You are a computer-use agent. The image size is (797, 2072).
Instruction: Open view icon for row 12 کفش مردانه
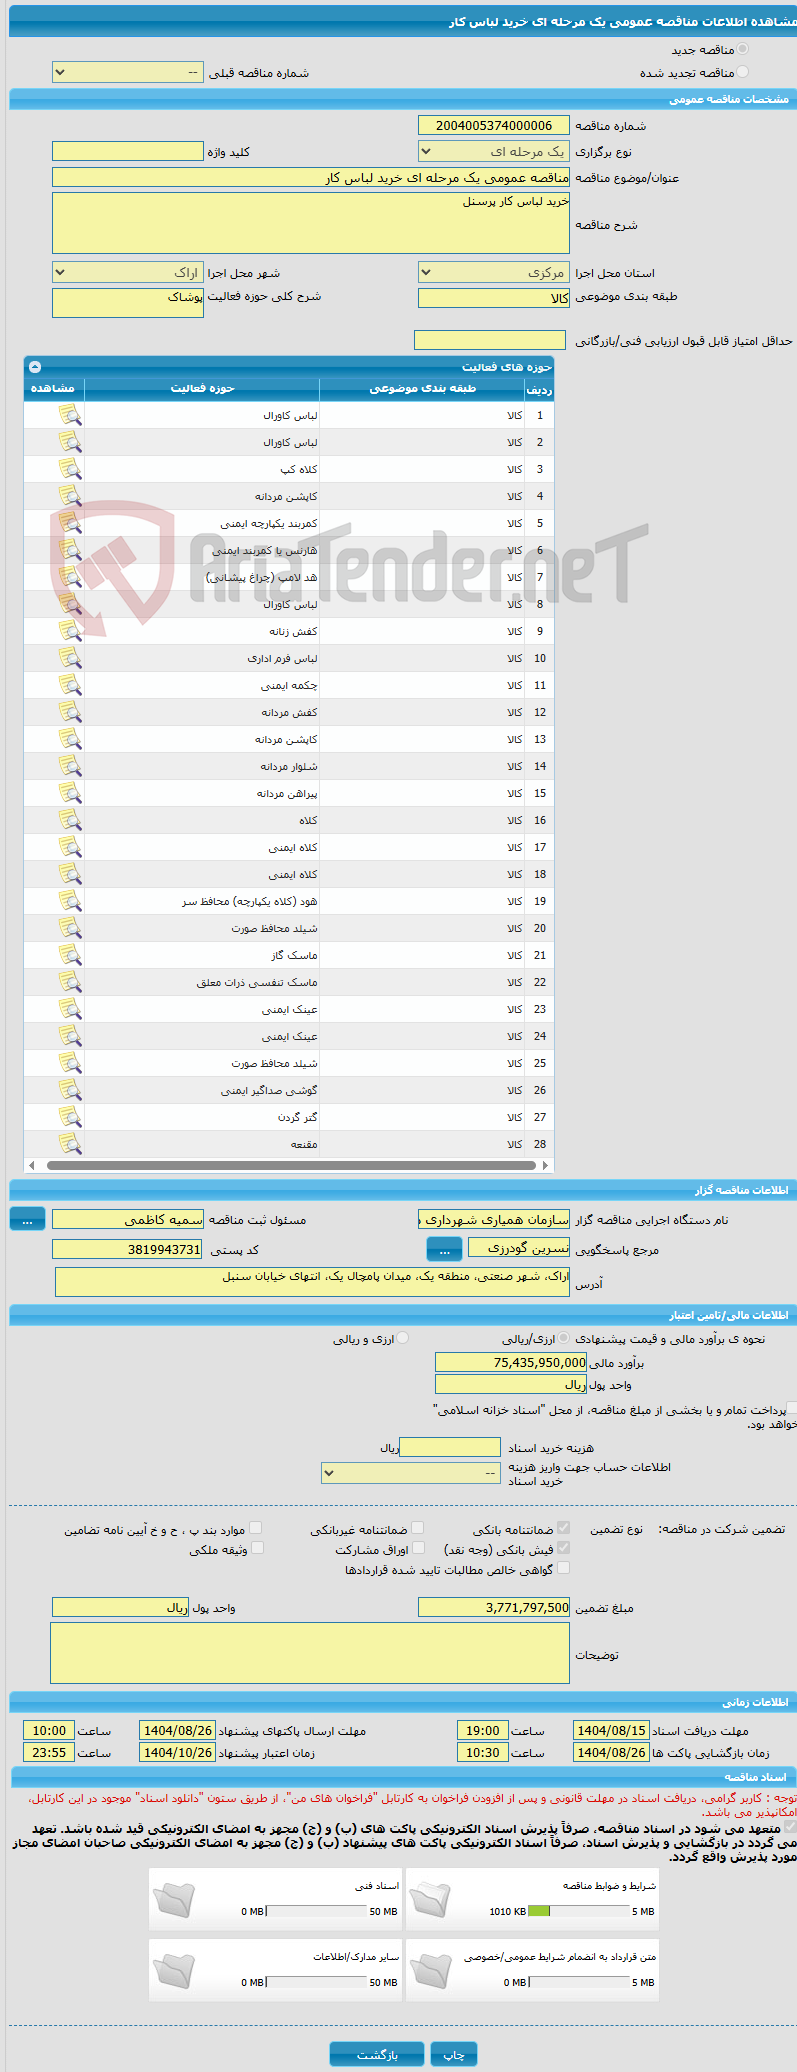[x=70, y=712]
